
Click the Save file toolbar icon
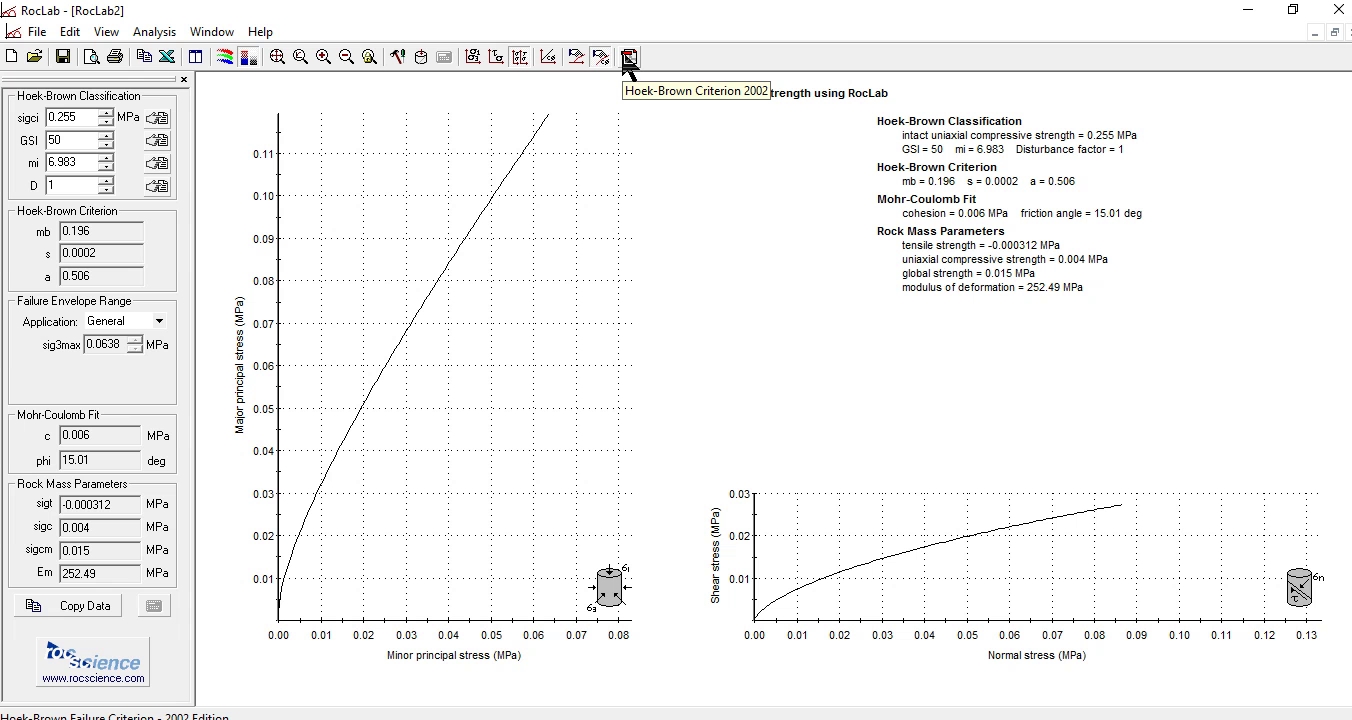[63, 57]
